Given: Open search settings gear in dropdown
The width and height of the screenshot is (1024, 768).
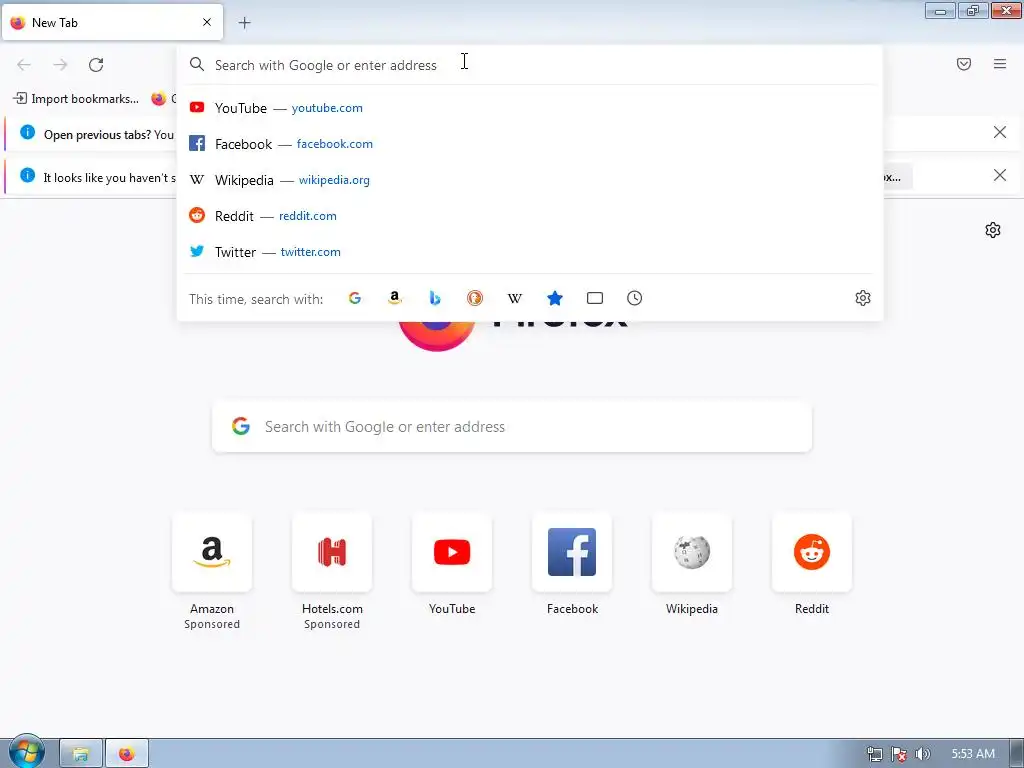Looking at the screenshot, I should tap(863, 298).
